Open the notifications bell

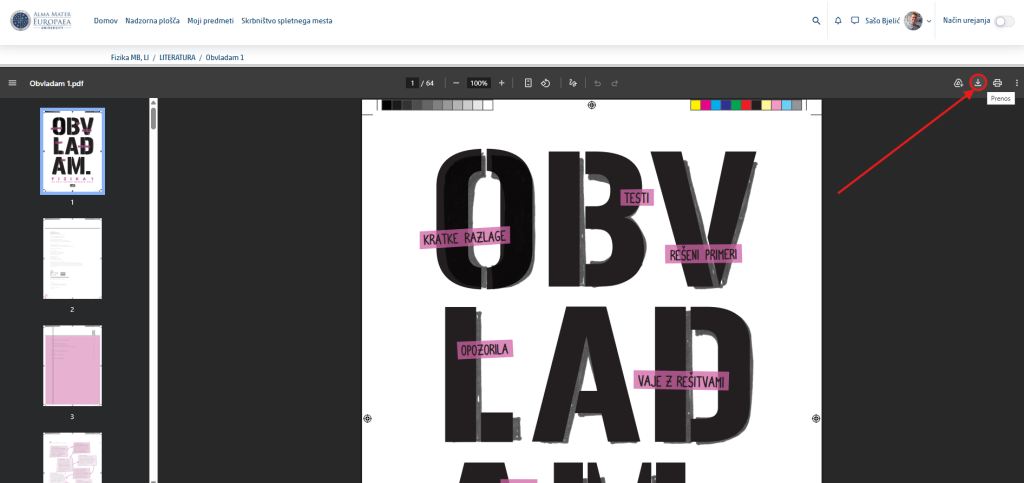point(838,21)
